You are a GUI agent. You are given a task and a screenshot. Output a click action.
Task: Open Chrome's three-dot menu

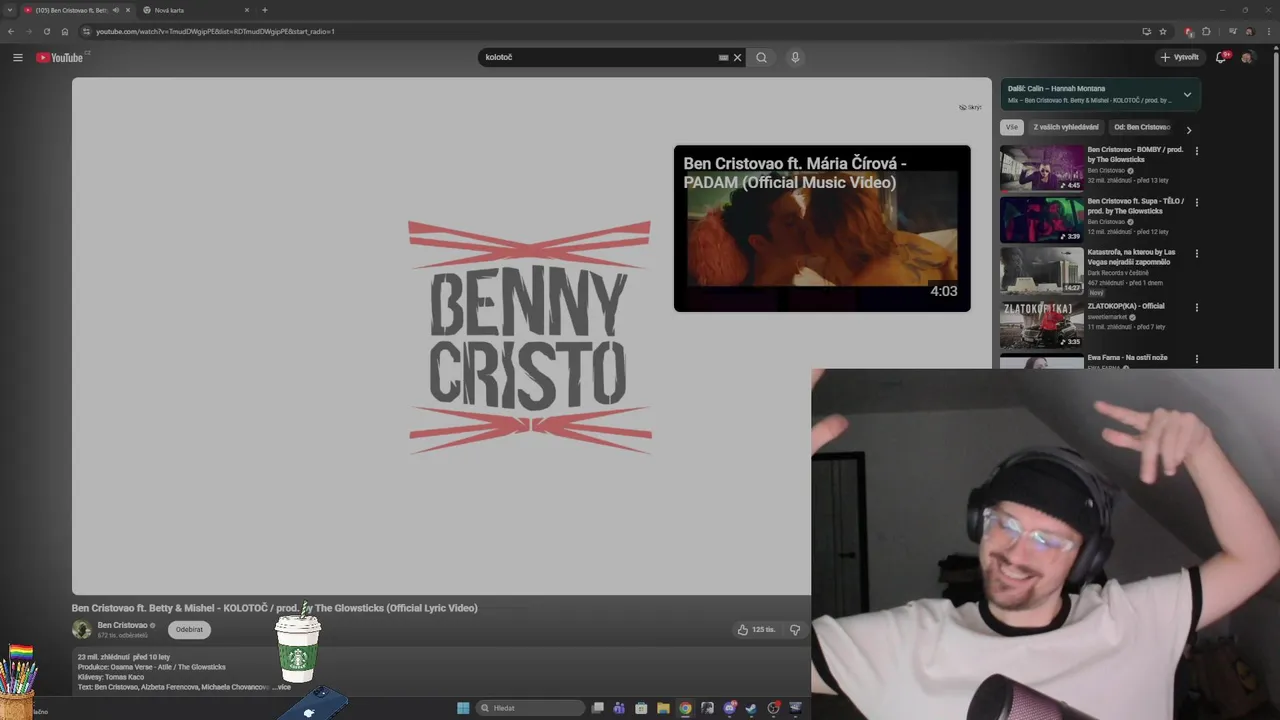click(1269, 31)
